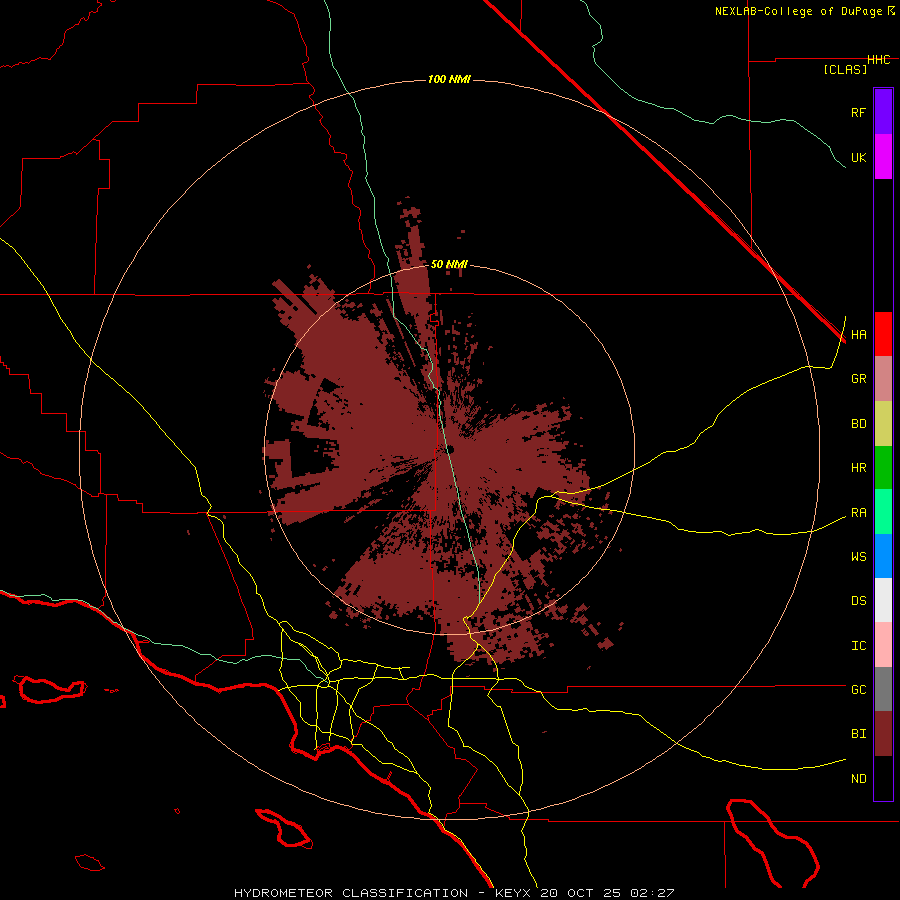
Task: Click the RA light green legend swatch
Action: click(x=883, y=512)
